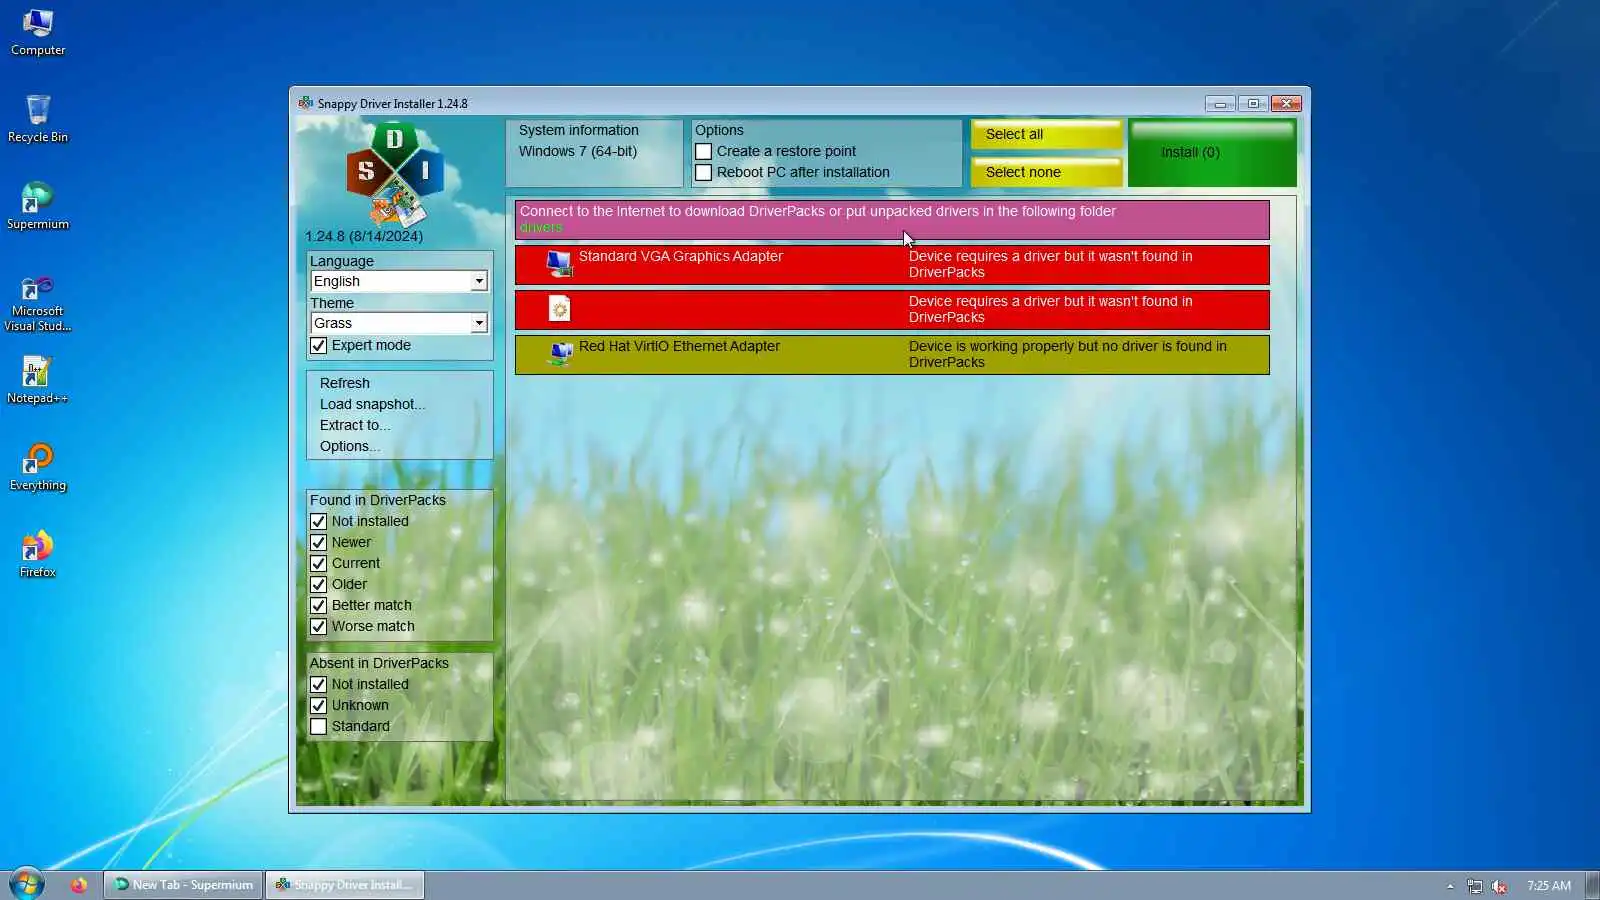Image resolution: width=1600 pixels, height=900 pixels.
Task: Click the Show desktop strip
Action: click(1593, 885)
